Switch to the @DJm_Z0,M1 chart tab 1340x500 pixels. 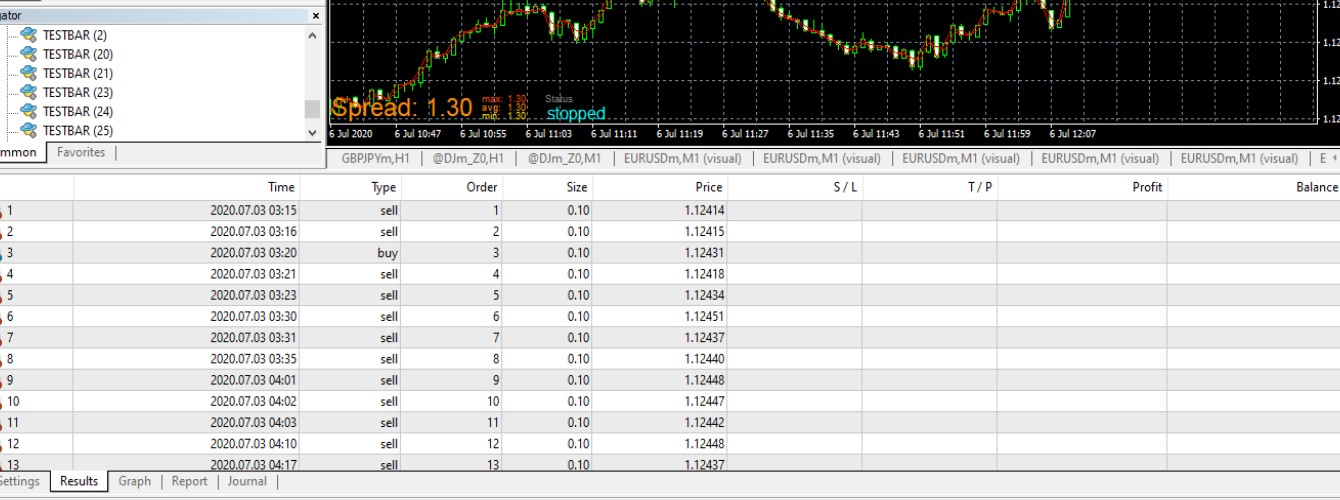click(564, 158)
